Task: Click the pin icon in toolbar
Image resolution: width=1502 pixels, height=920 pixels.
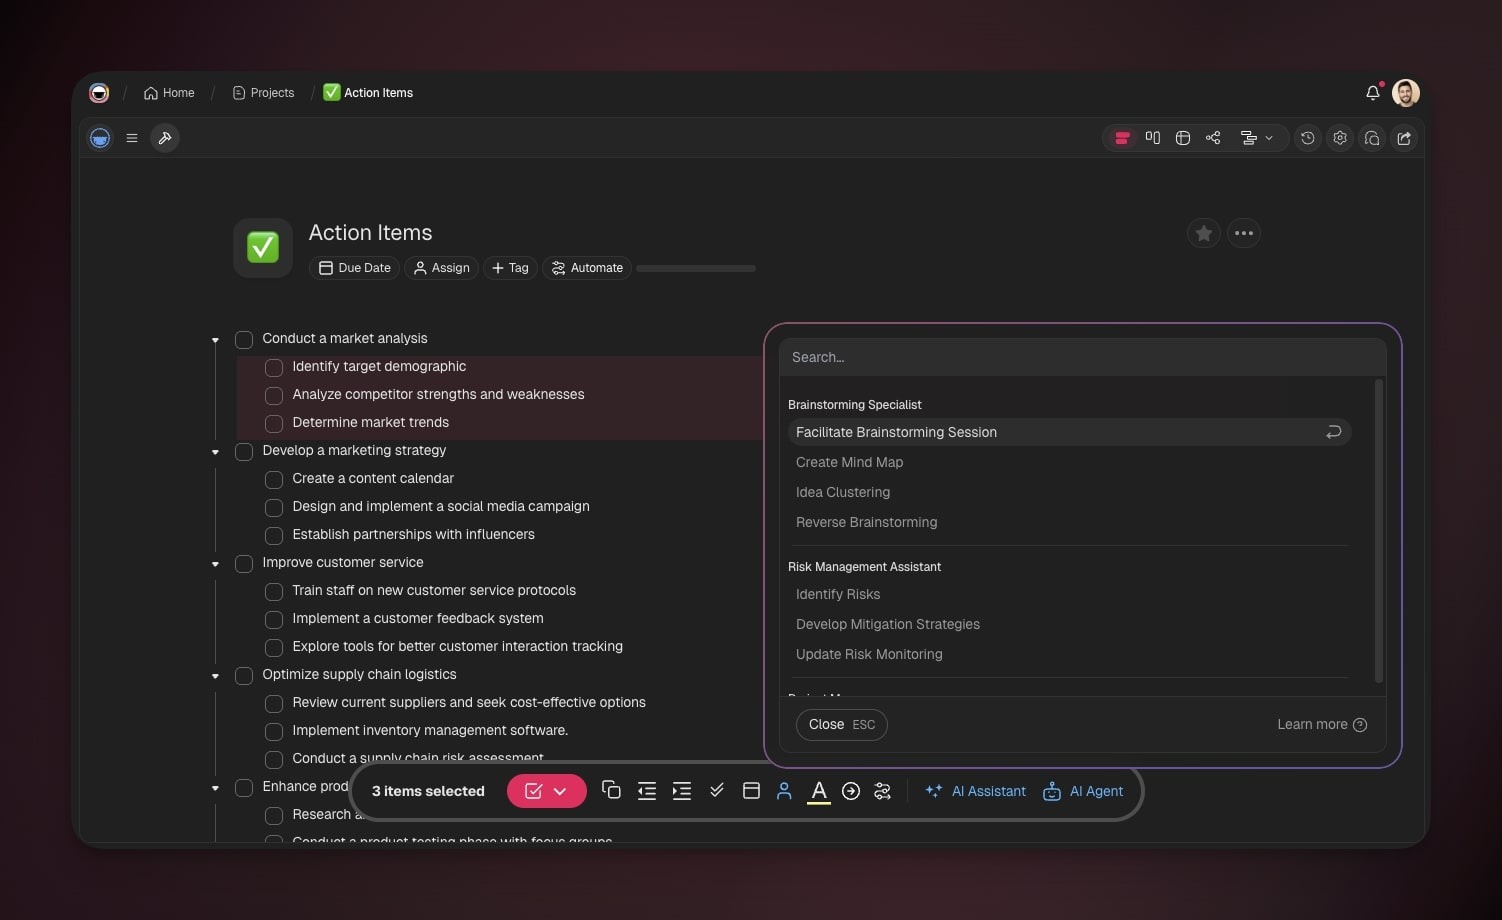Action: [x=165, y=138]
